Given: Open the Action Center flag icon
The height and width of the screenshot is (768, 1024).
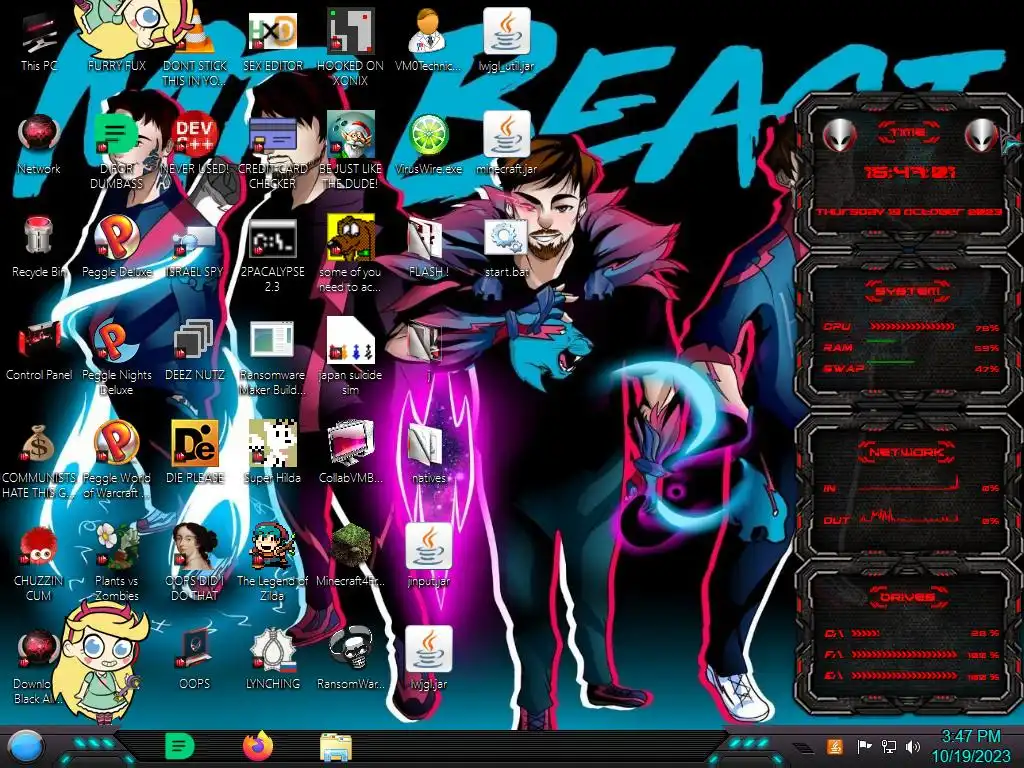Looking at the screenshot, I should (865, 746).
